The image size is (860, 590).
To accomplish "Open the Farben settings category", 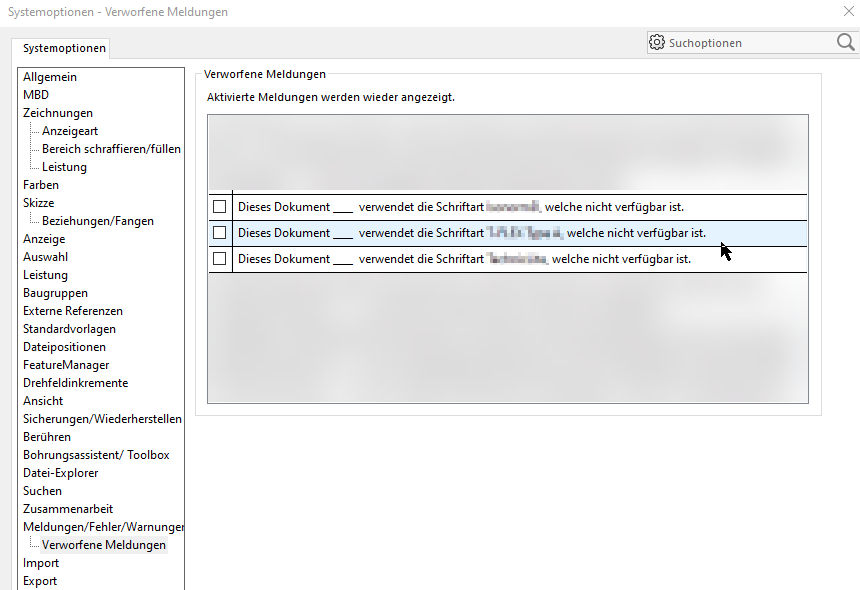I will click(41, 185).
